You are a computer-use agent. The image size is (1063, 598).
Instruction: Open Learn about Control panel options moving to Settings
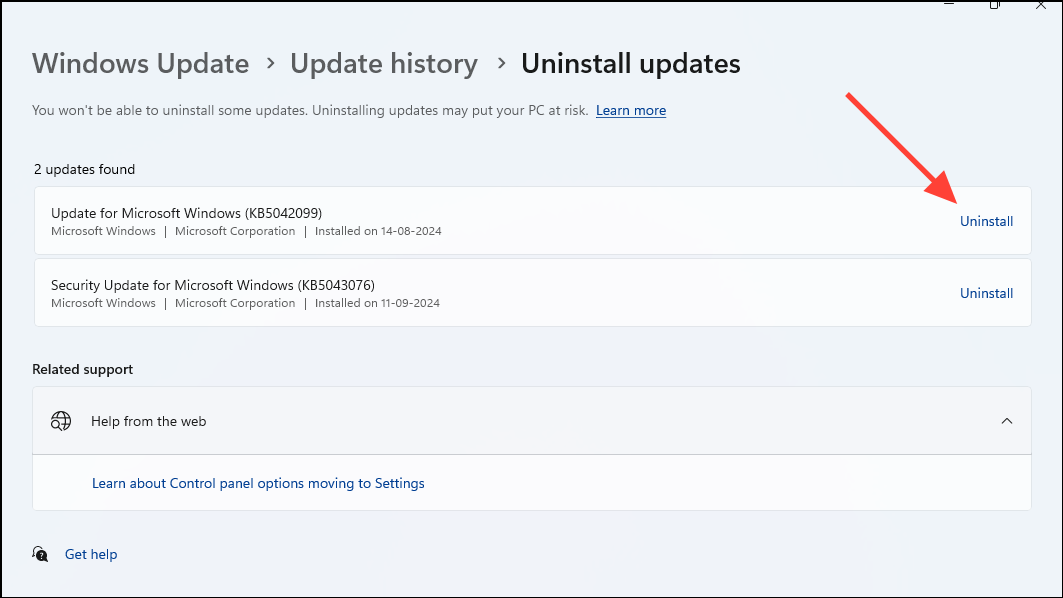click(258, 483)
